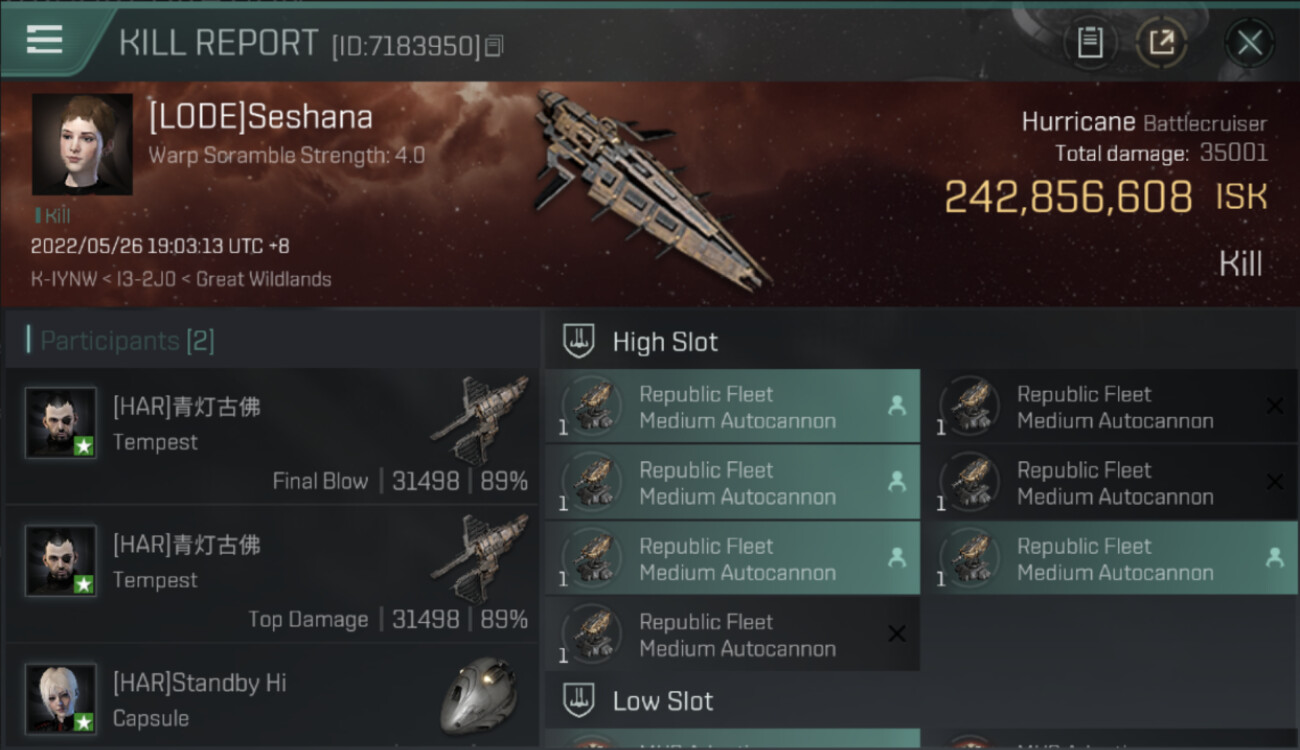Toggle person icon on first High Slot autocannon
Viewport: 1300px width, 750px height.
coord(896,406)
